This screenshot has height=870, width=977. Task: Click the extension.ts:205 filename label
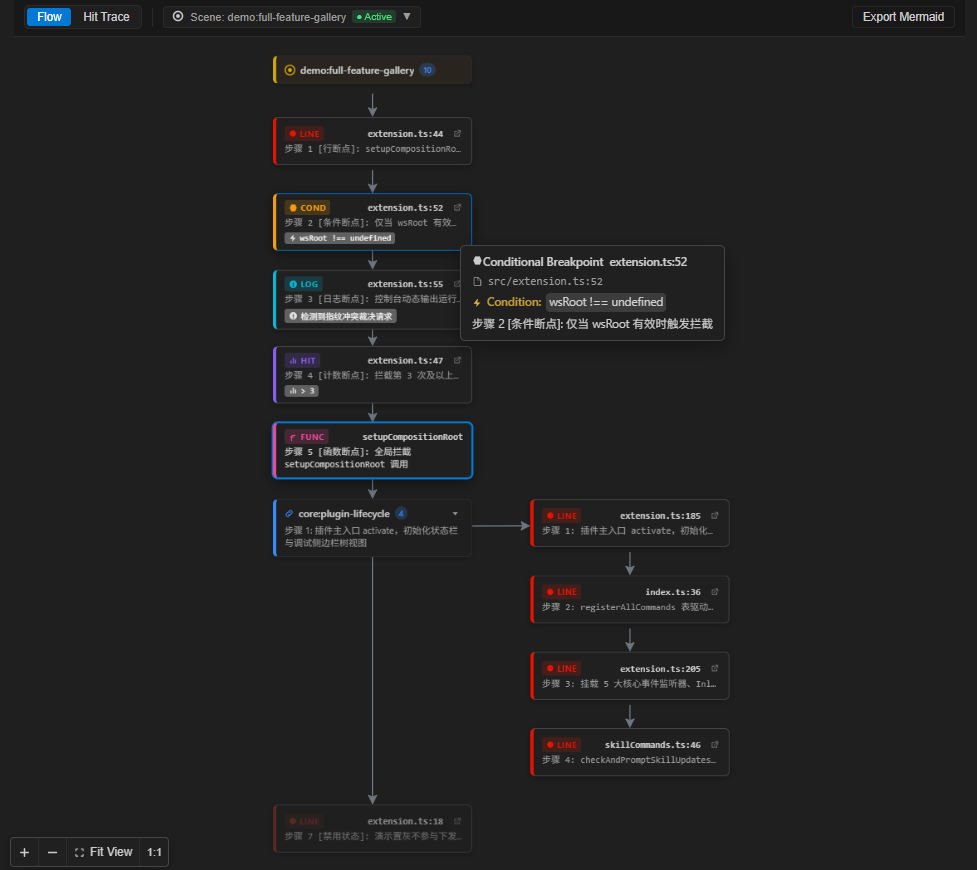coord(660,669)
